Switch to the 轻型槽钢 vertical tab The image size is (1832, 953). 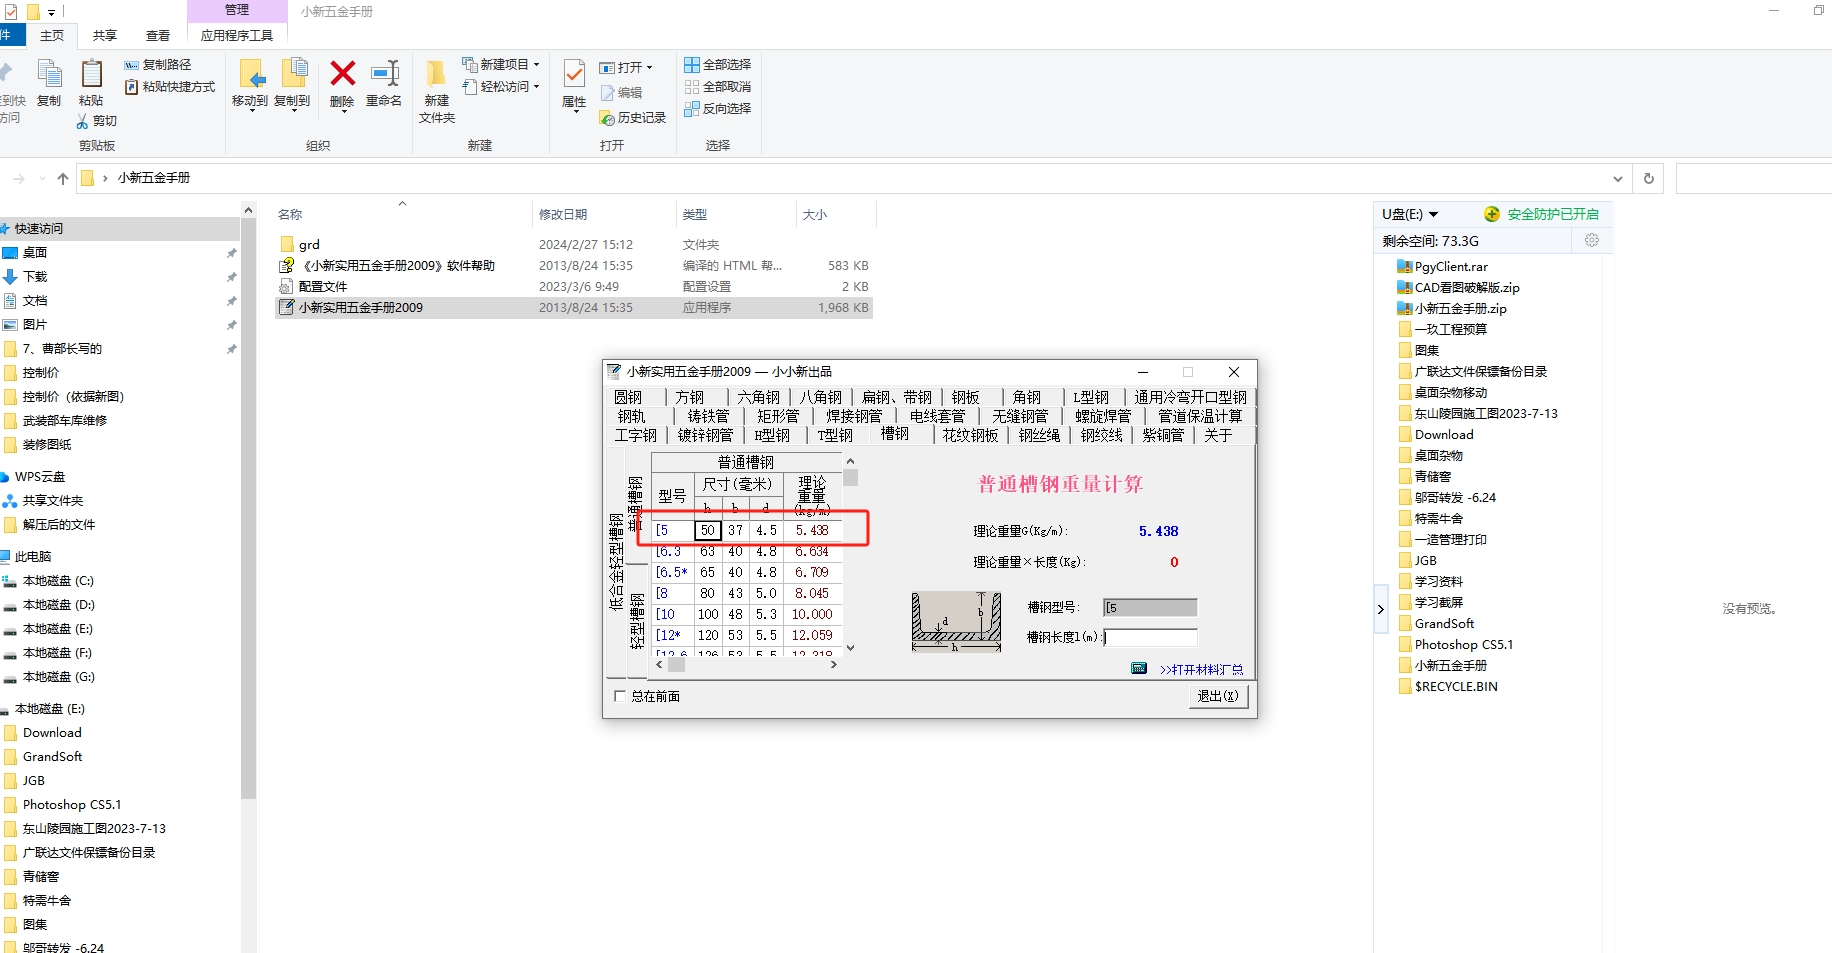(636, 620)
